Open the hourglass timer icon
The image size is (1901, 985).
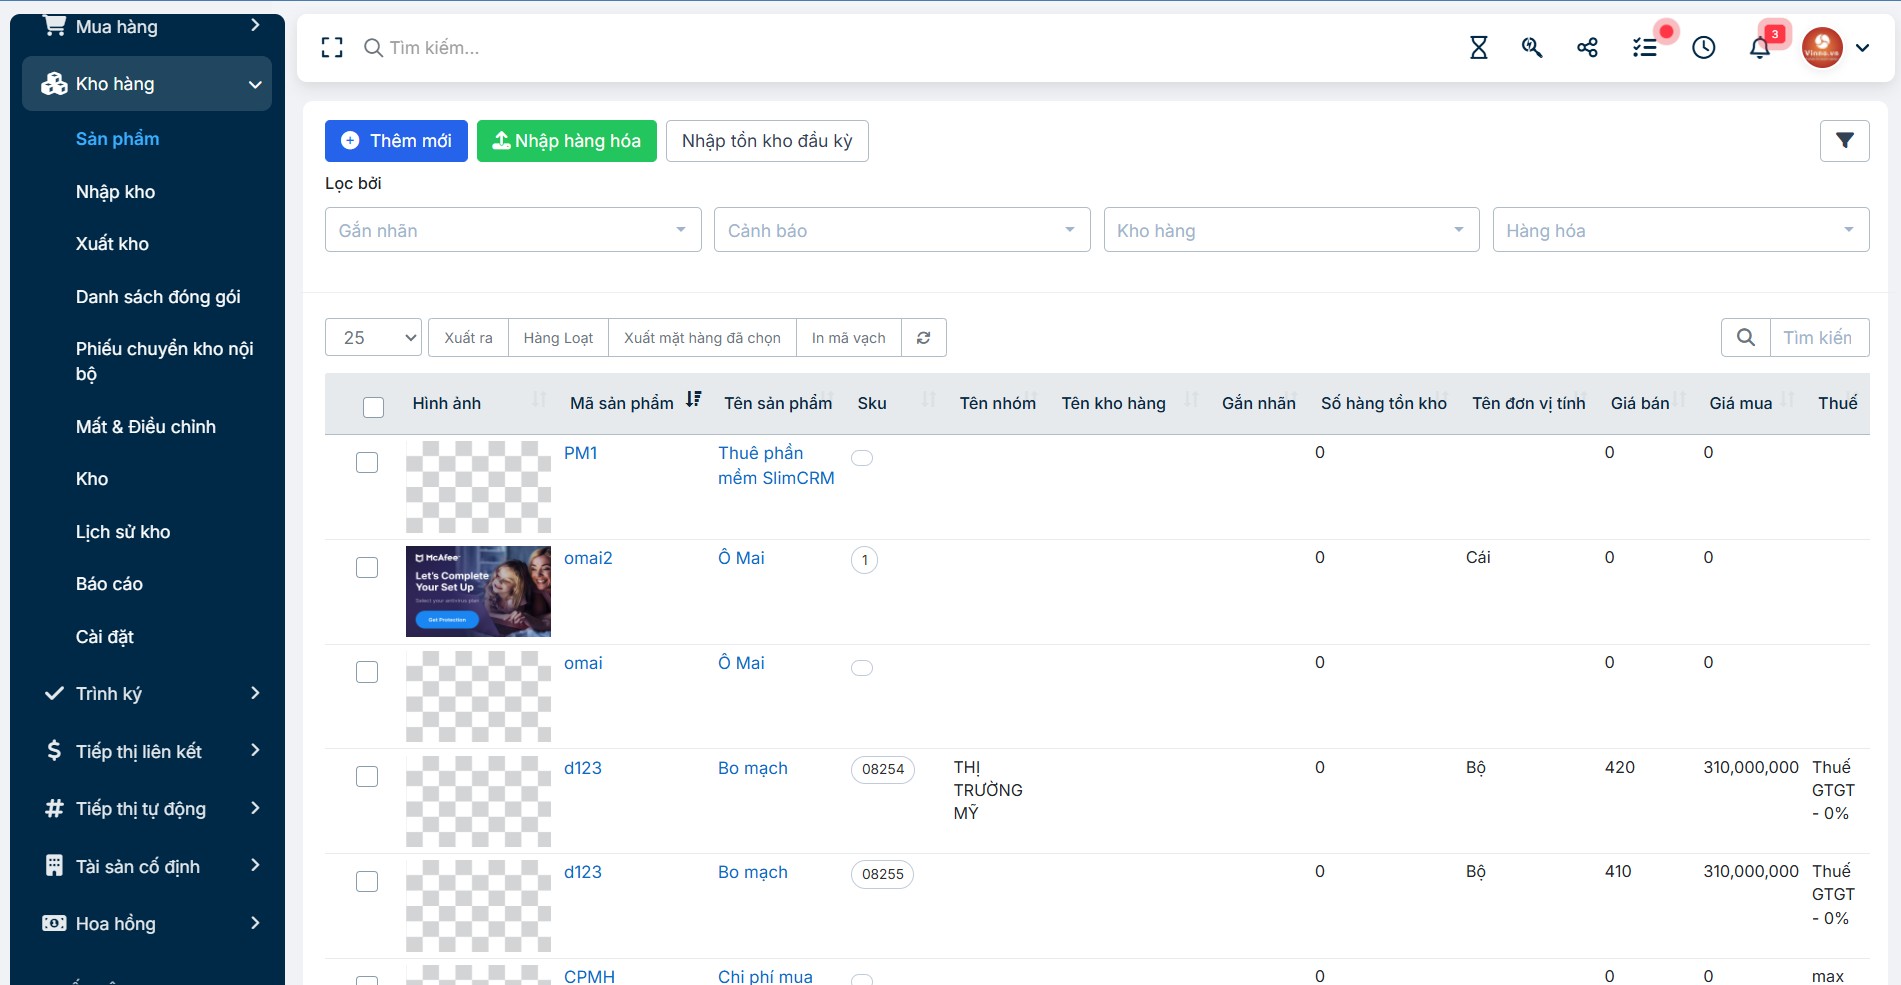pyautogui.click(x=1478, y=47)
